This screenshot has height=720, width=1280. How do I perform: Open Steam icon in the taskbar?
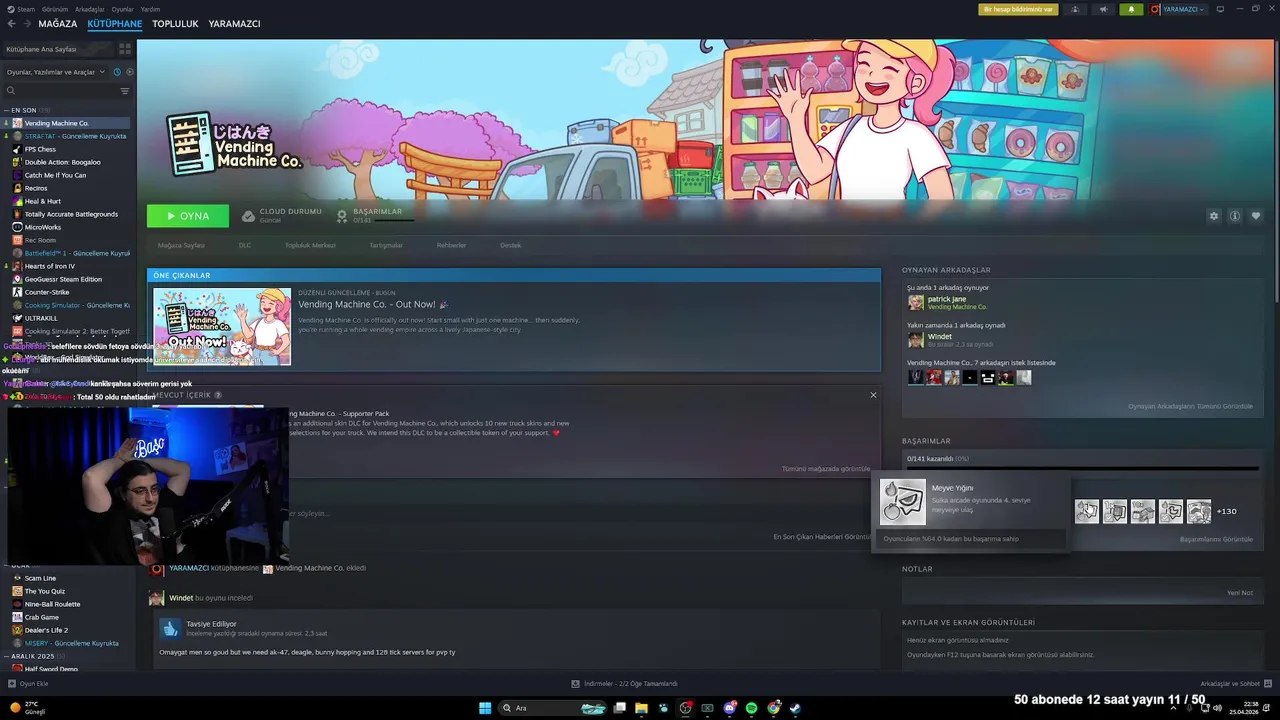click(x=795, y=708)
